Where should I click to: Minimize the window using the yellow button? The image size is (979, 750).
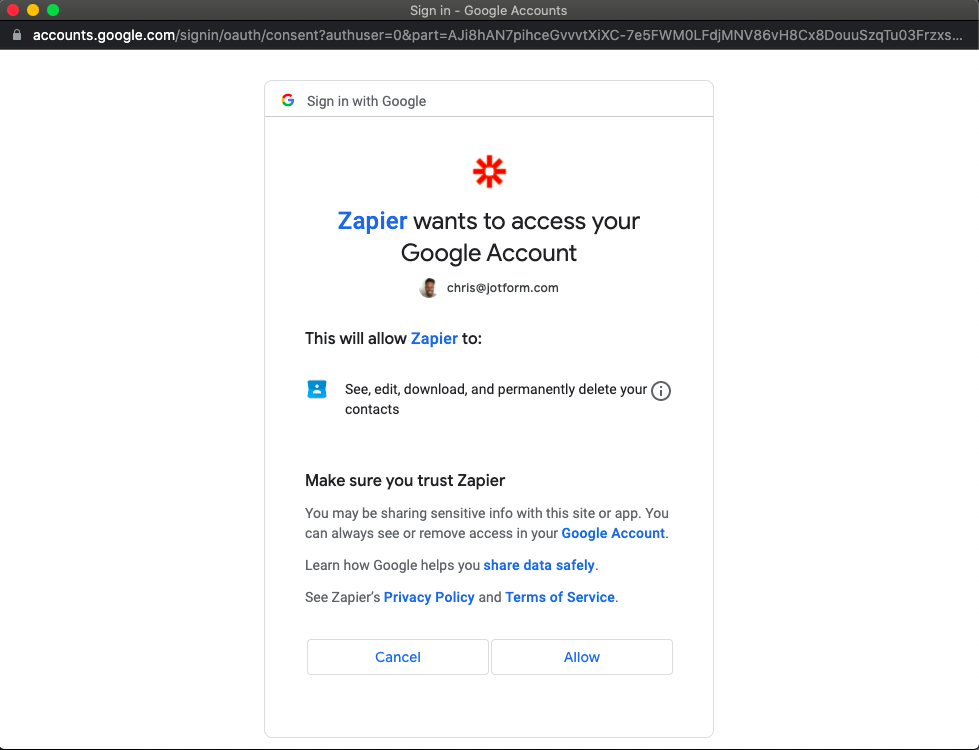point(33,10)
